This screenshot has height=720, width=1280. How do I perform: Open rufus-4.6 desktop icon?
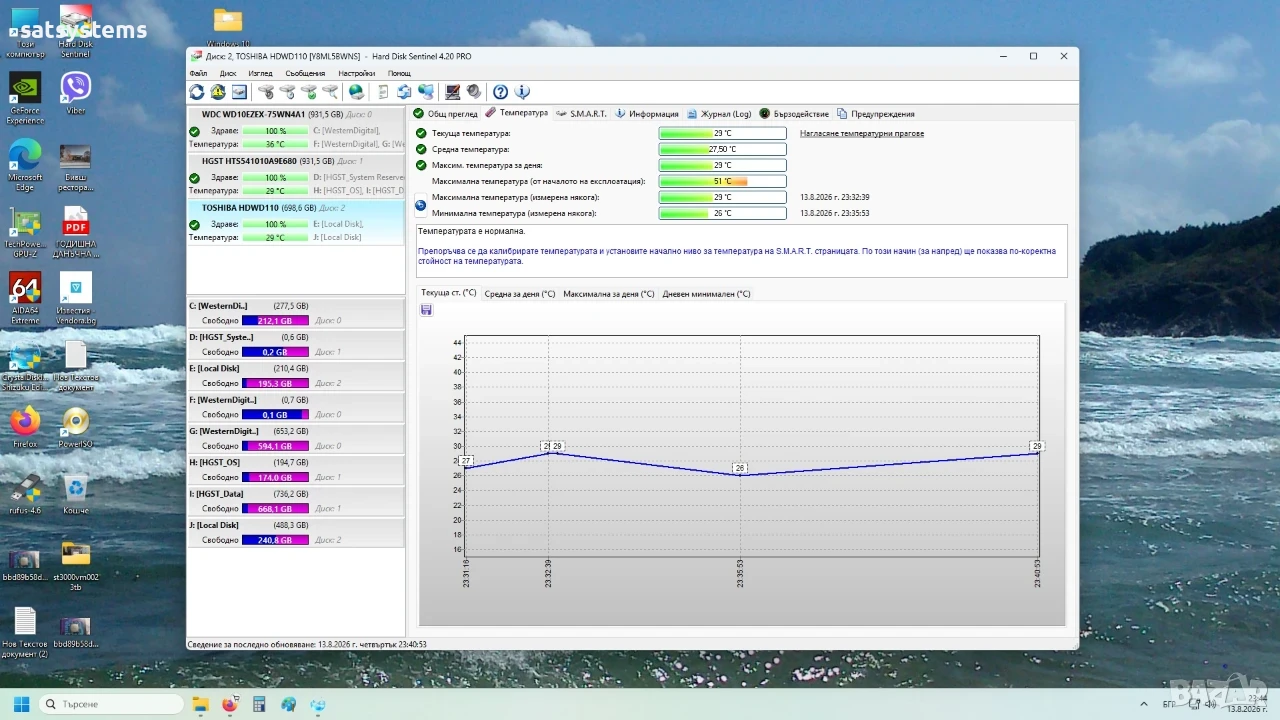pos(25,493)
